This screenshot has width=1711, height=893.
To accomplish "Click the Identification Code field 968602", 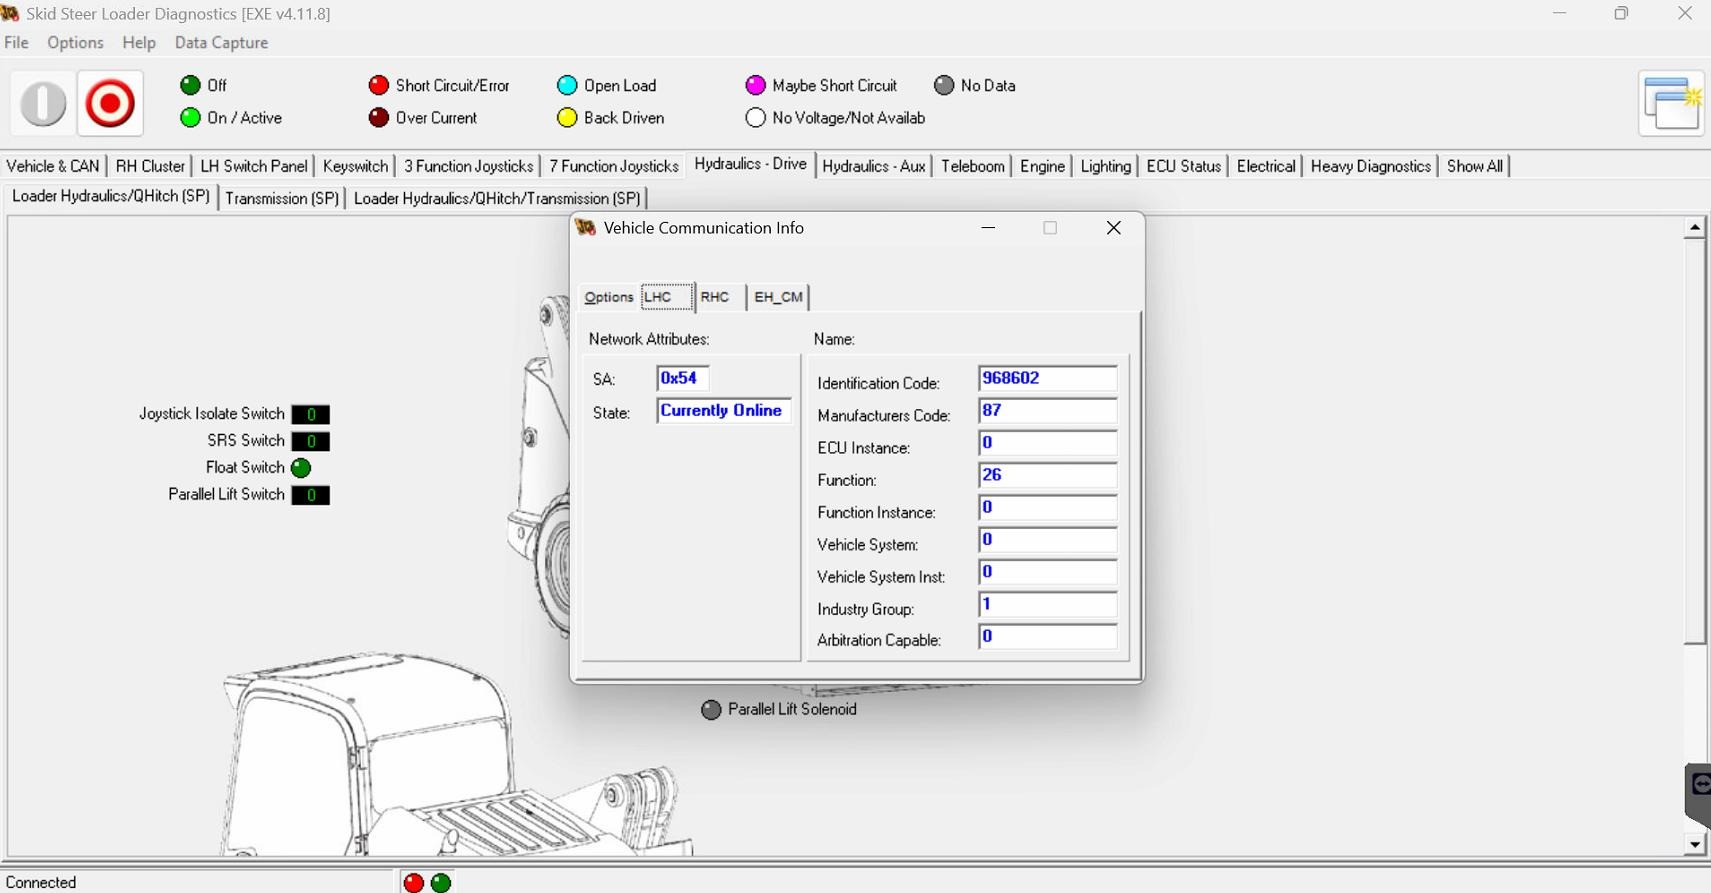I will (1047, 378).
